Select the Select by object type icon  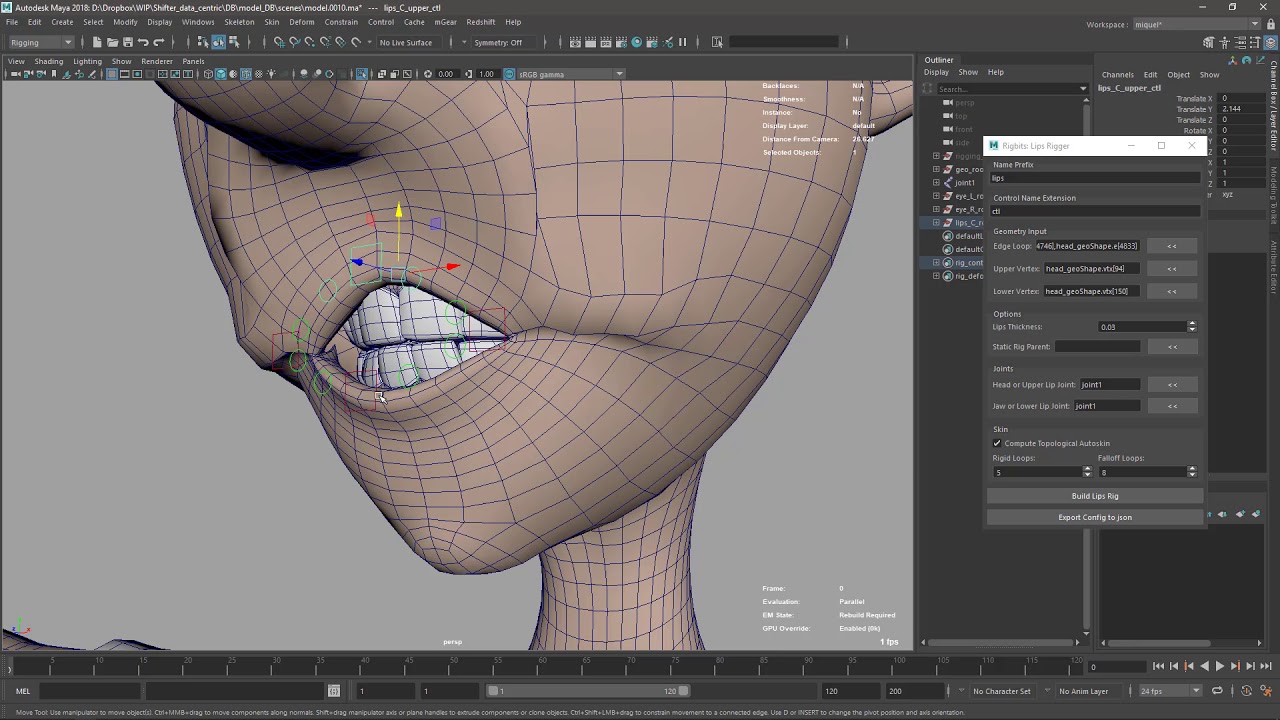point(218,42)
